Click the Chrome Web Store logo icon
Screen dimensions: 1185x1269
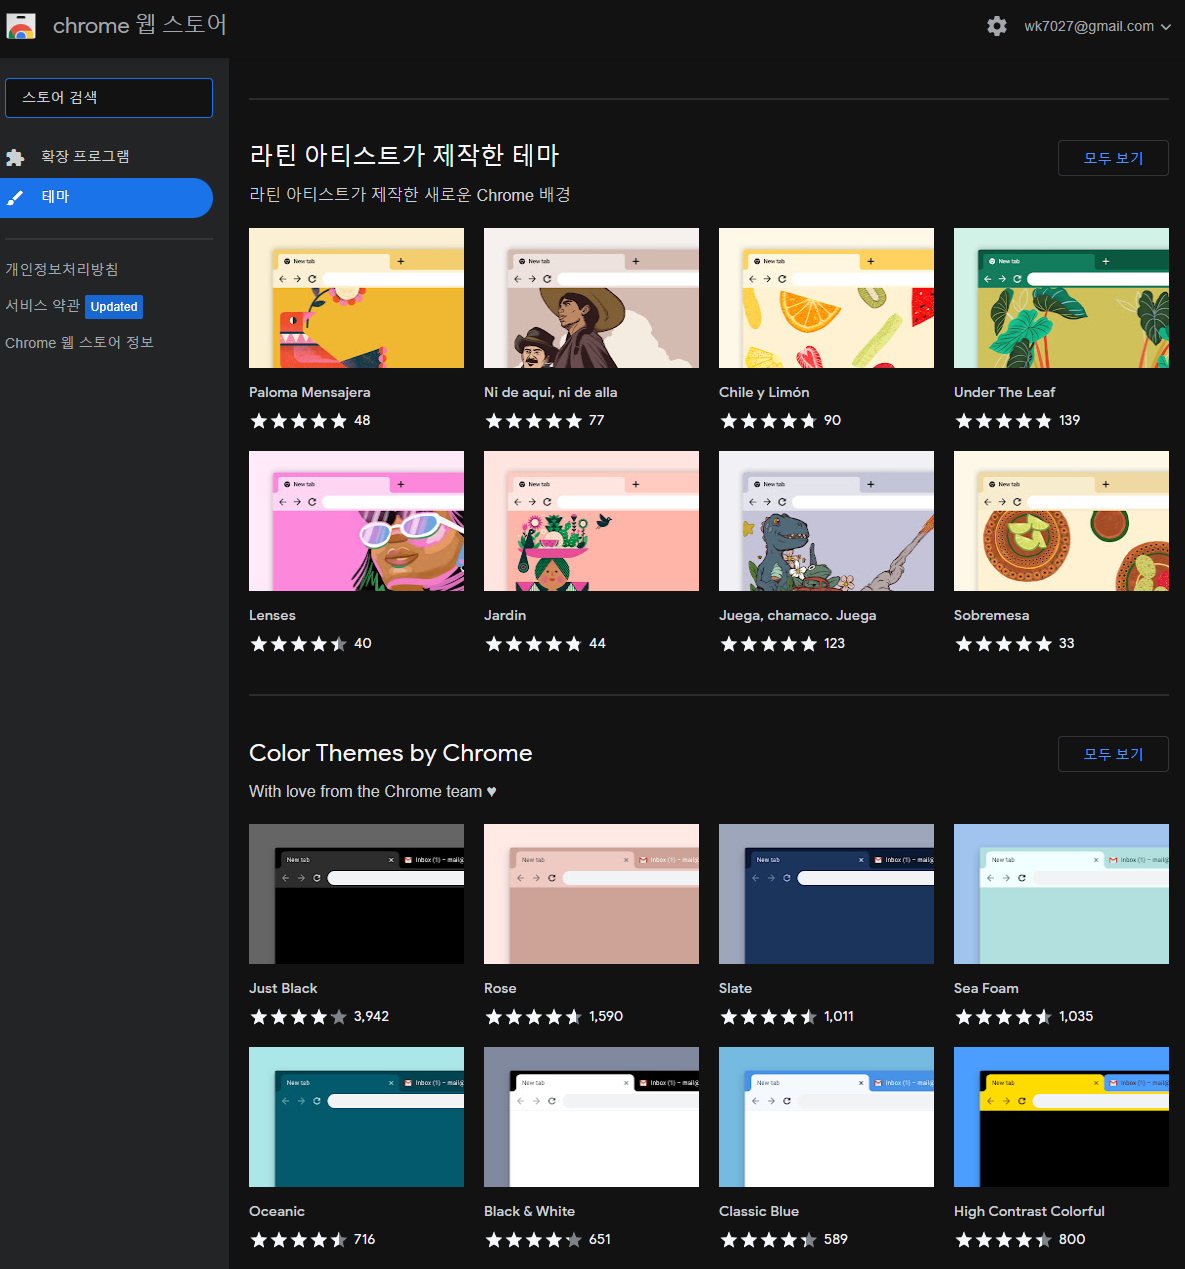pos(20,26)
